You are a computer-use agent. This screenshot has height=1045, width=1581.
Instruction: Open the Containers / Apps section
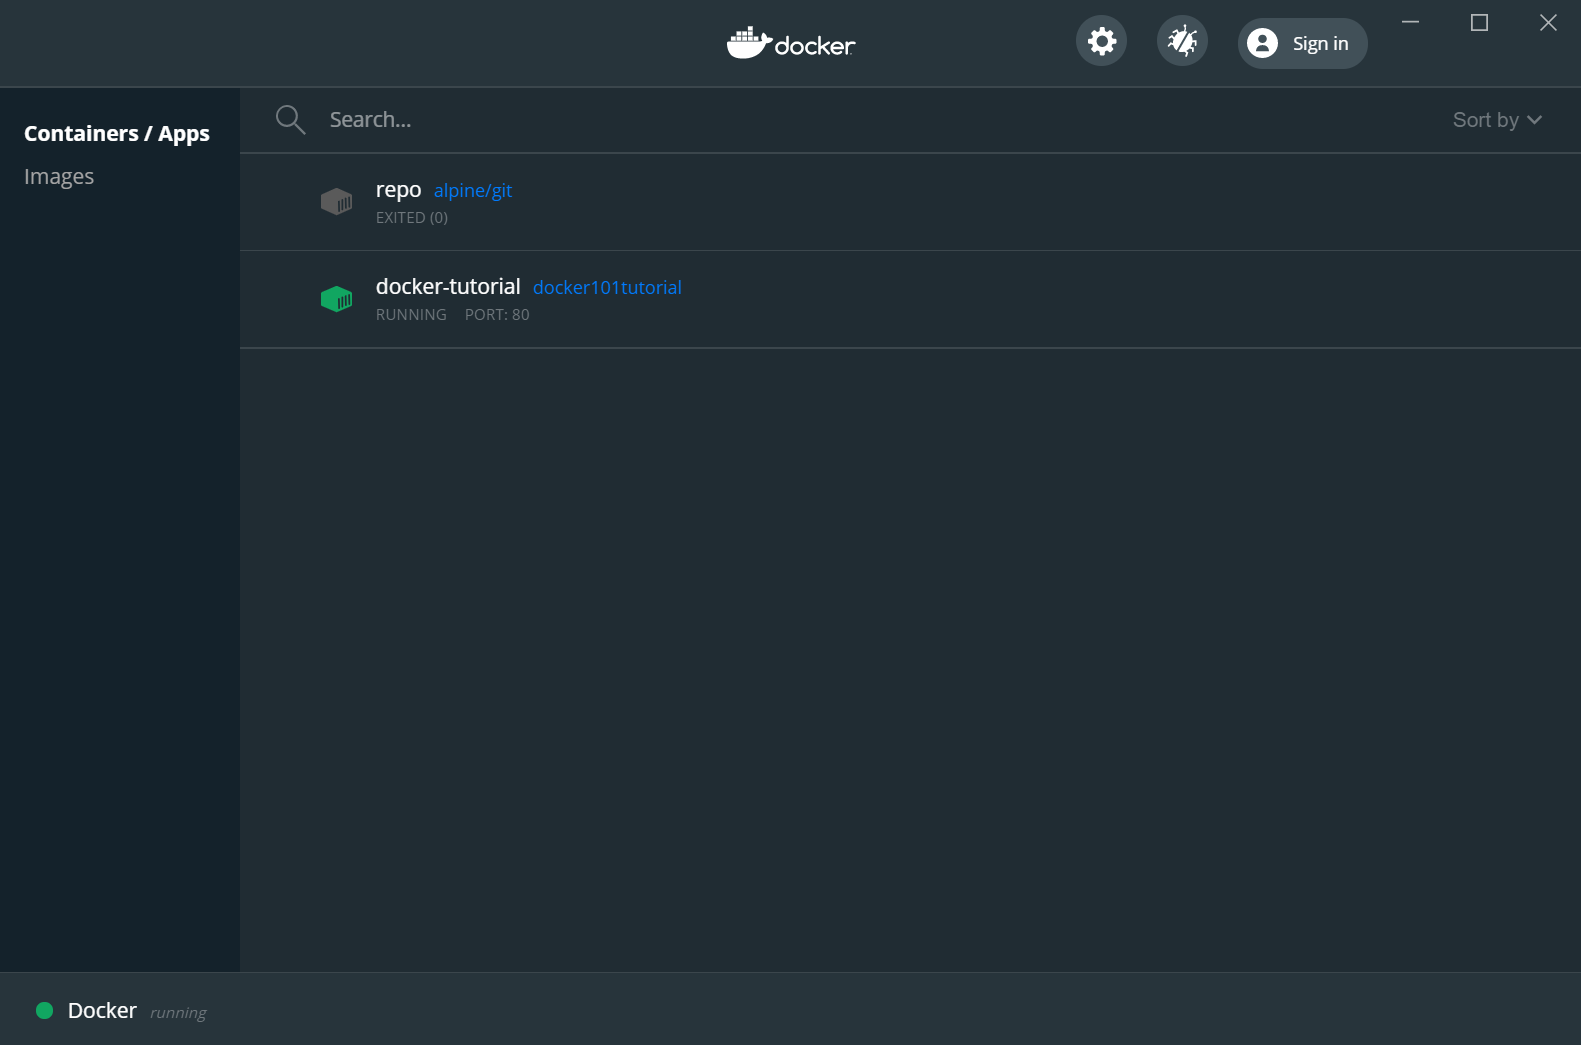117,133
